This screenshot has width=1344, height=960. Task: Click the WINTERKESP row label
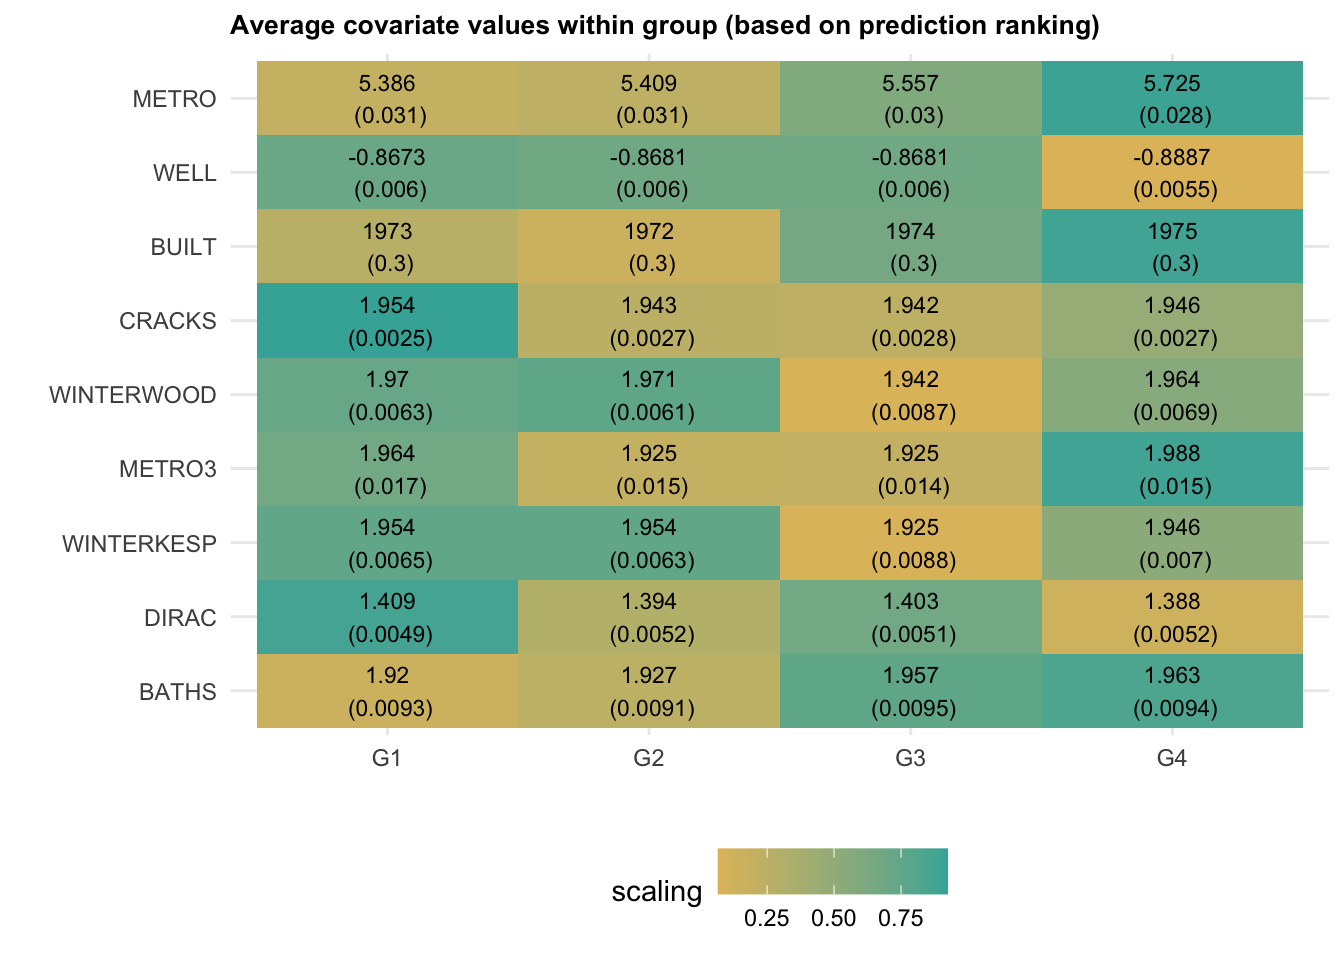[139, 544]
